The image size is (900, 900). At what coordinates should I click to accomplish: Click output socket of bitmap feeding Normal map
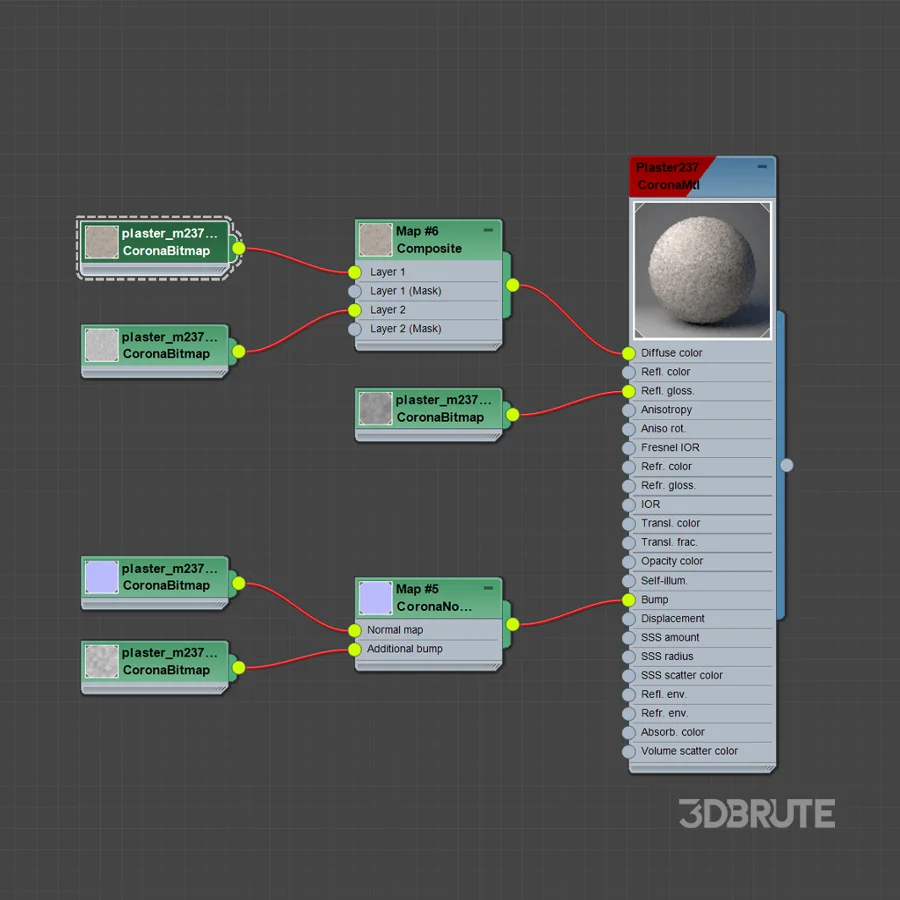(239, 583)
